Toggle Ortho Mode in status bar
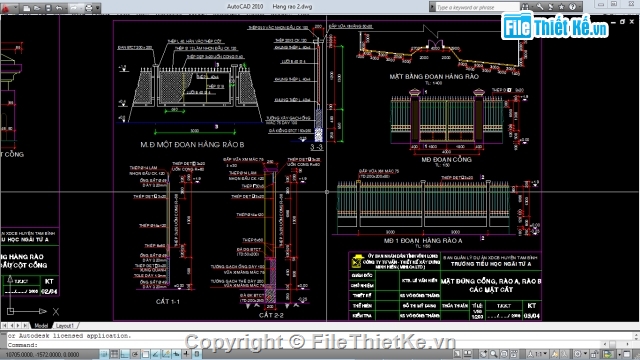 (x=125, y=354)
